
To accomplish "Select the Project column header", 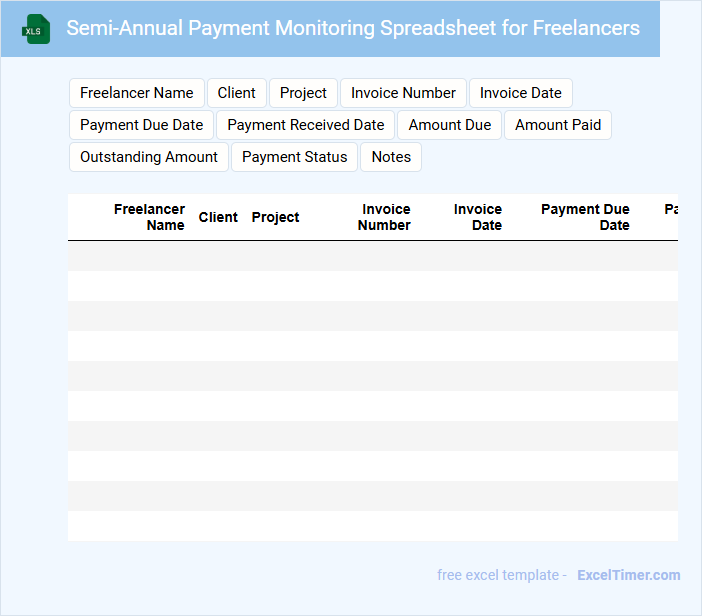I will [x=275, y=217].
